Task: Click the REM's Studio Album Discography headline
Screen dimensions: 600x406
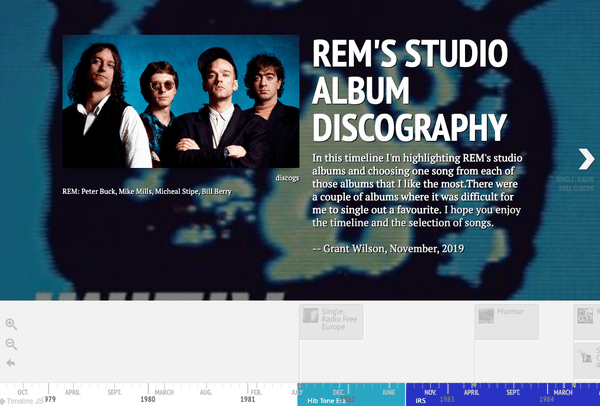Action: click(410, 90)
